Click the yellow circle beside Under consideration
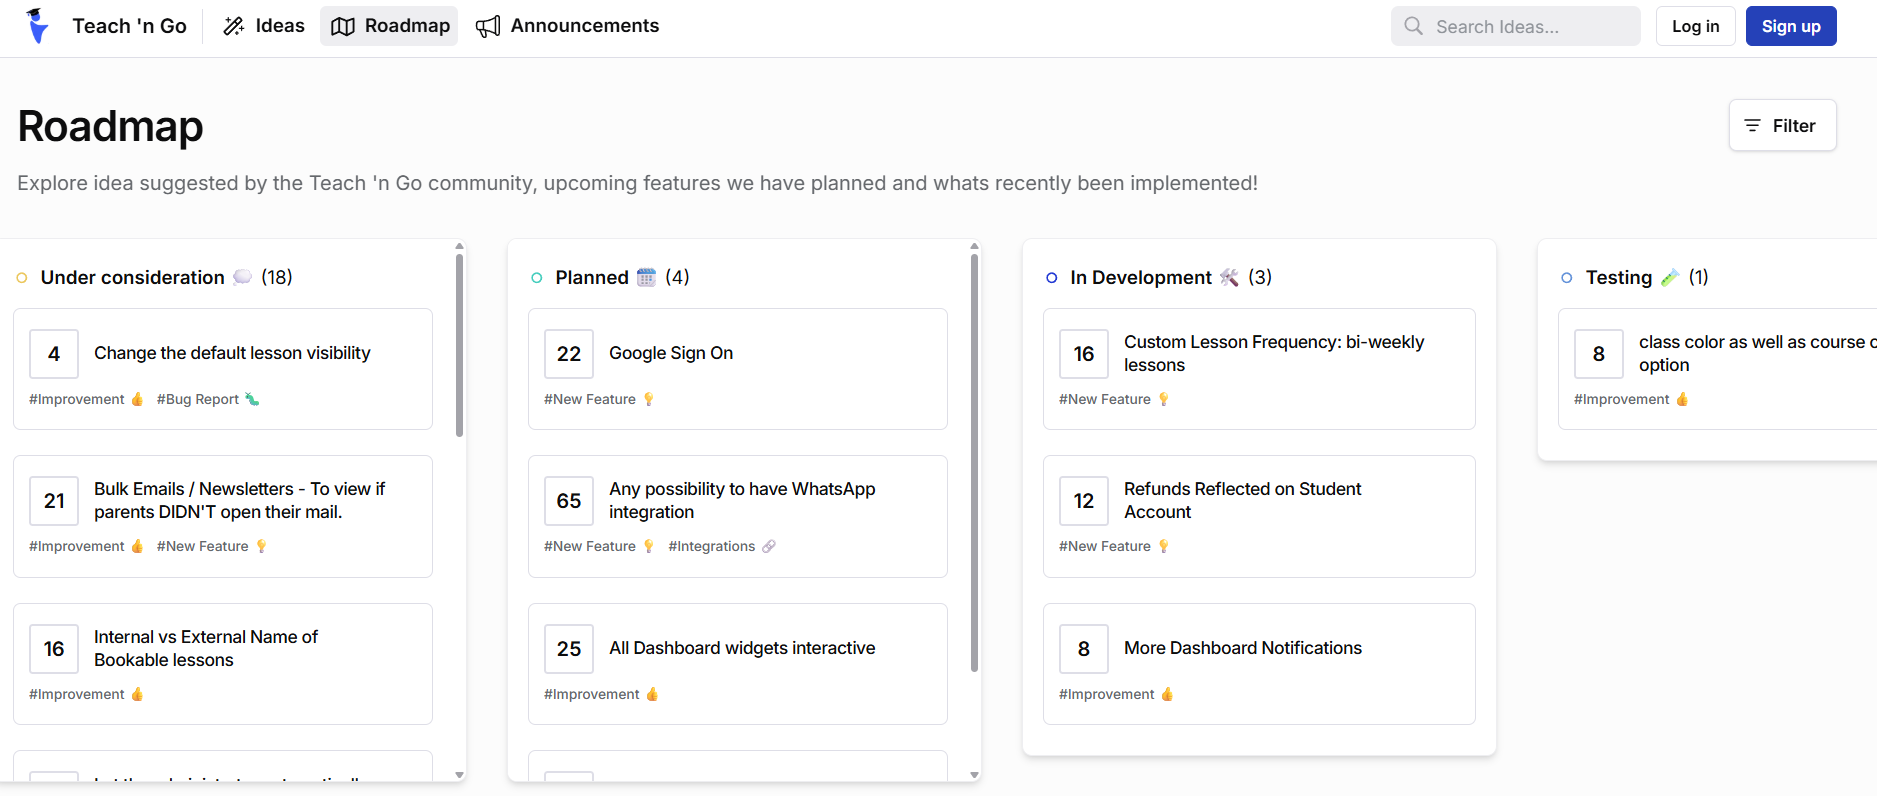This screenshot has width=1877, height=796. [22, 278]
